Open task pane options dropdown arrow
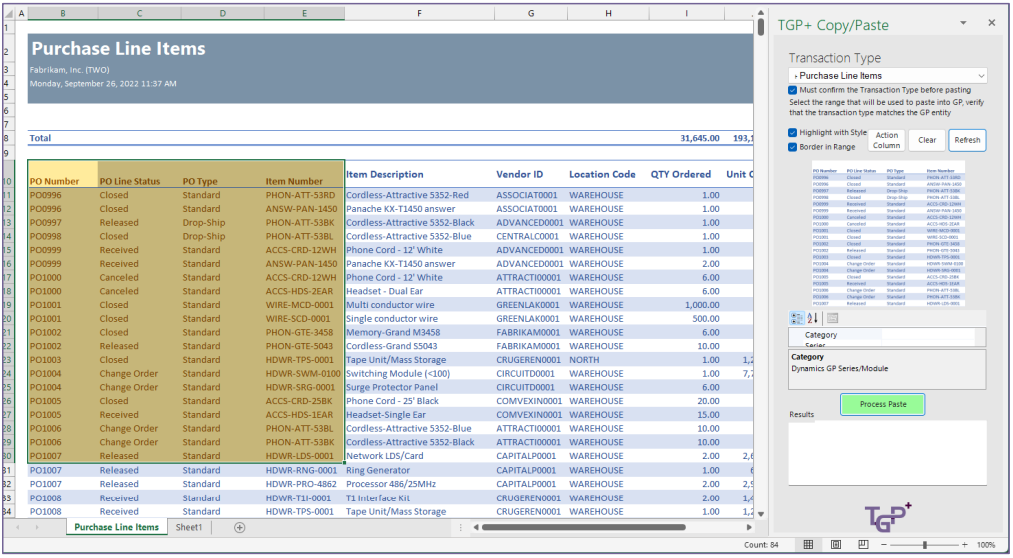This screenshot has width=1013, height=558. [x=963, y=23]
